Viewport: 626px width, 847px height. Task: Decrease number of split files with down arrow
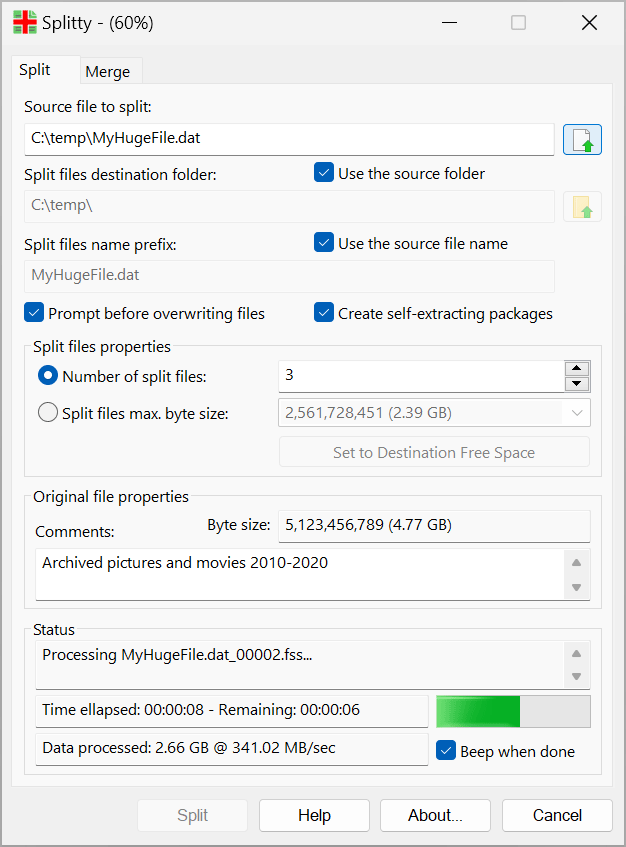pyautogui.click(x=577, y=384)
